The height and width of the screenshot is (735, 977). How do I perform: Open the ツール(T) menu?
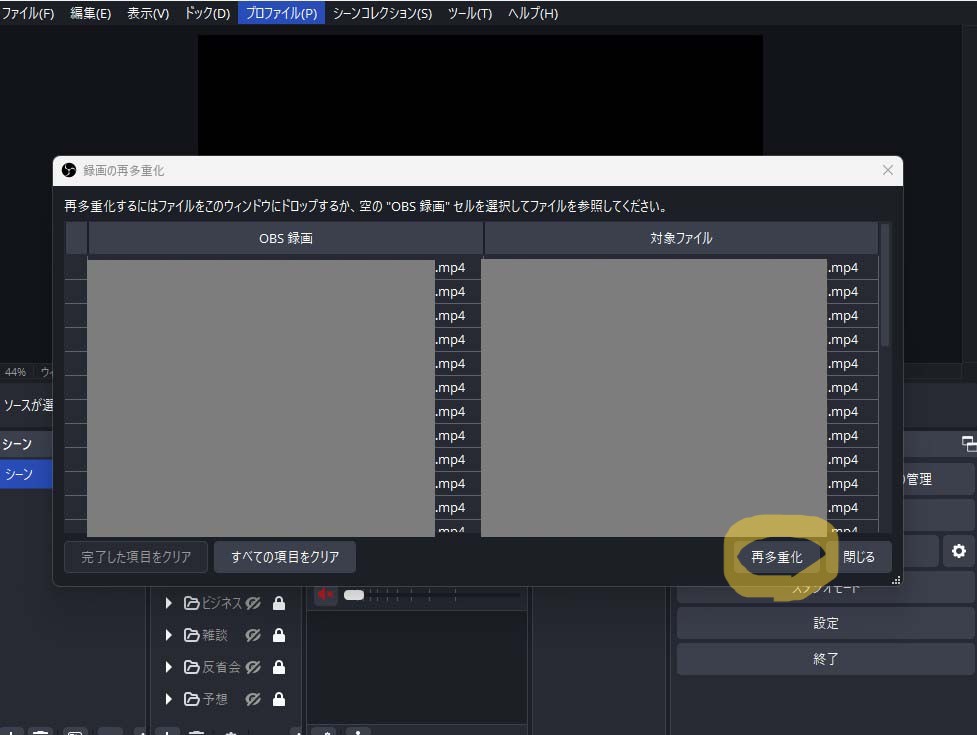tap(470, 13)
